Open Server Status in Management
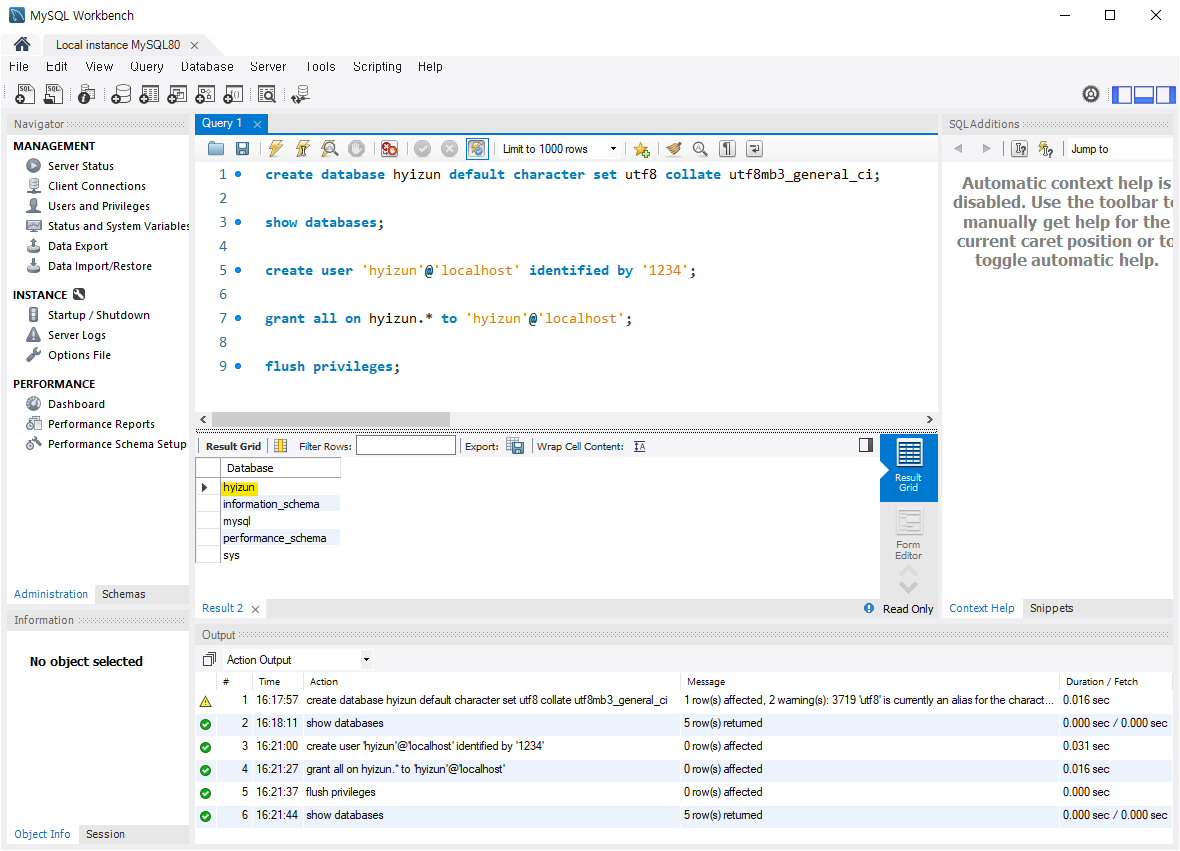This screenshot has width=1180, height=851. (x=81, y=166)
